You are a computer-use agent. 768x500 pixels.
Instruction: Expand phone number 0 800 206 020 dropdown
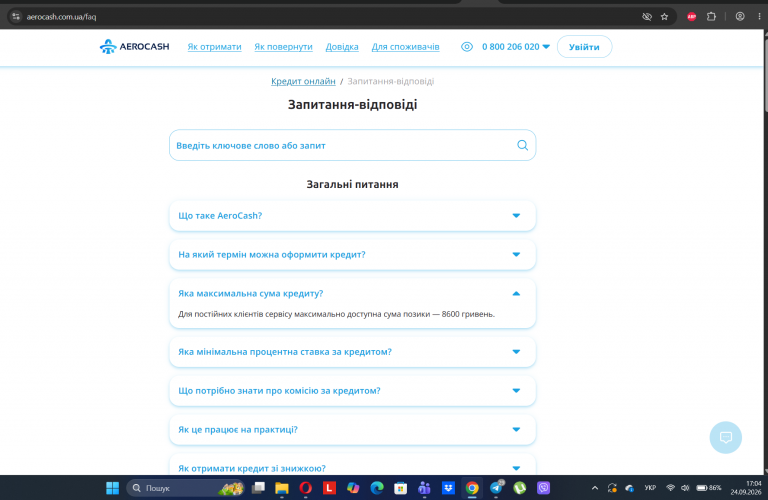(516, 47)
